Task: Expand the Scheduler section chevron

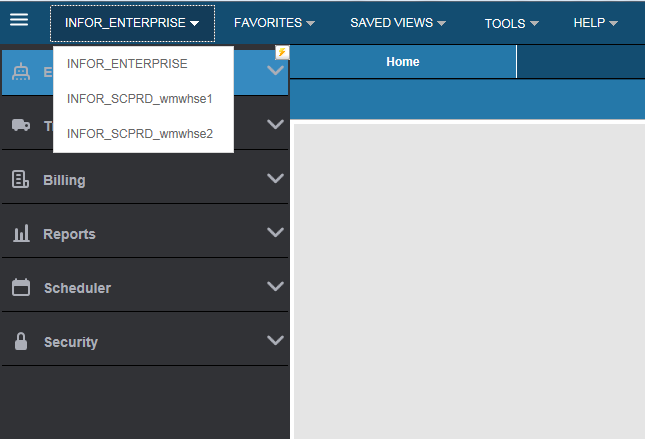Action: click(276, 287)
